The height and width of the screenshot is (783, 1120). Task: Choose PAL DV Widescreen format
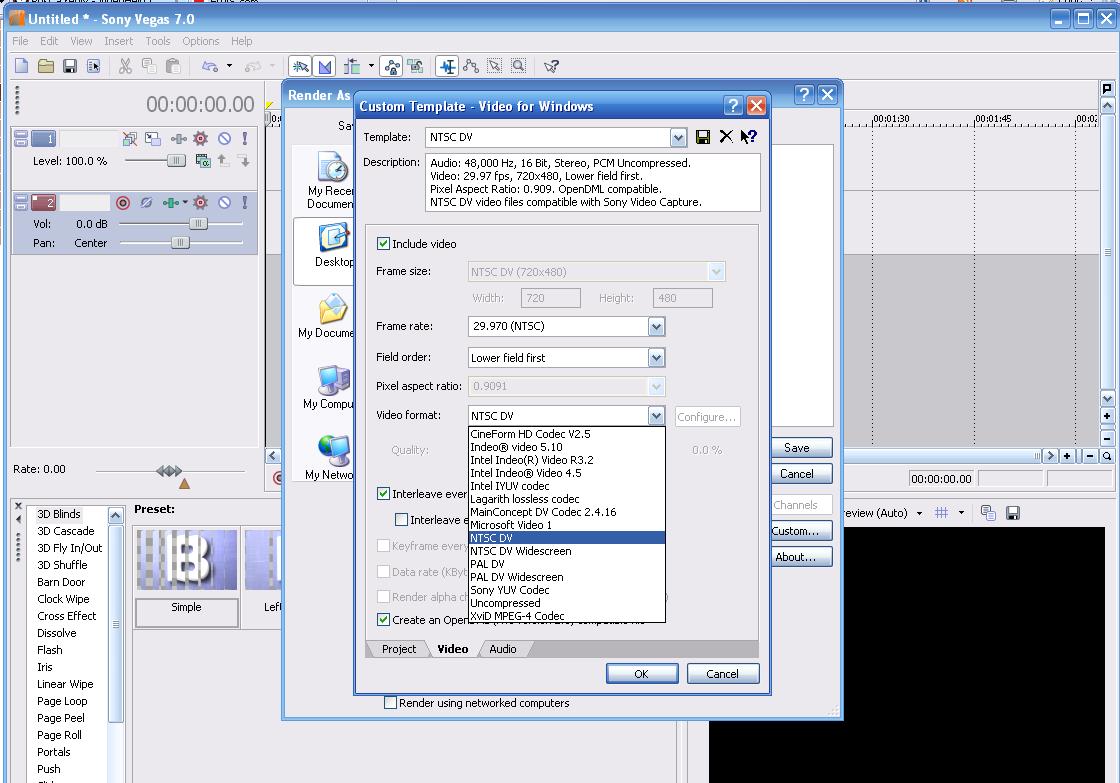tap(567, 577)
